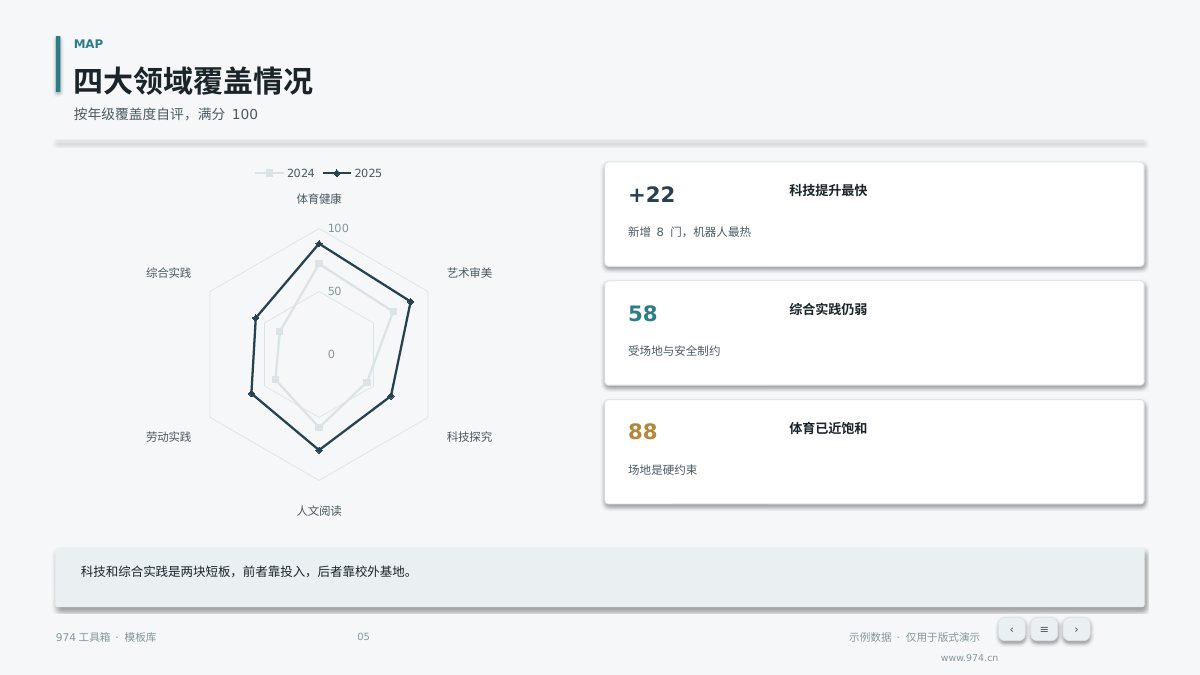Click the footer 974 工具箱 · 模板库

[x=106, y=637]
